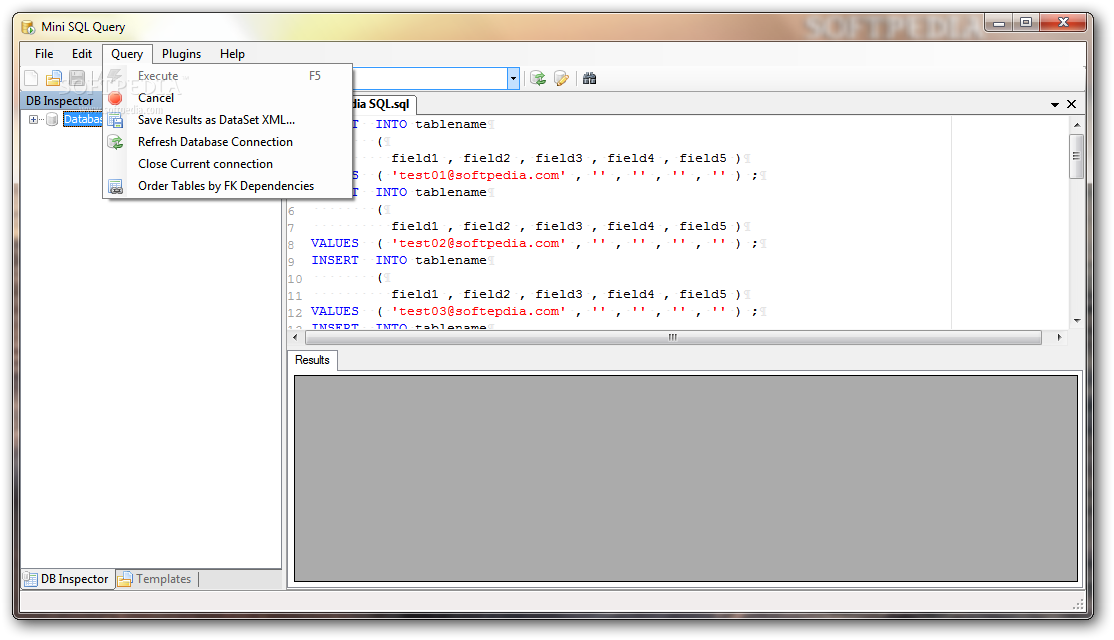Viewport: 1114px width, 640px height.
Task: Click the editor scroll down arrow
Action: [x=1077, y=320]
